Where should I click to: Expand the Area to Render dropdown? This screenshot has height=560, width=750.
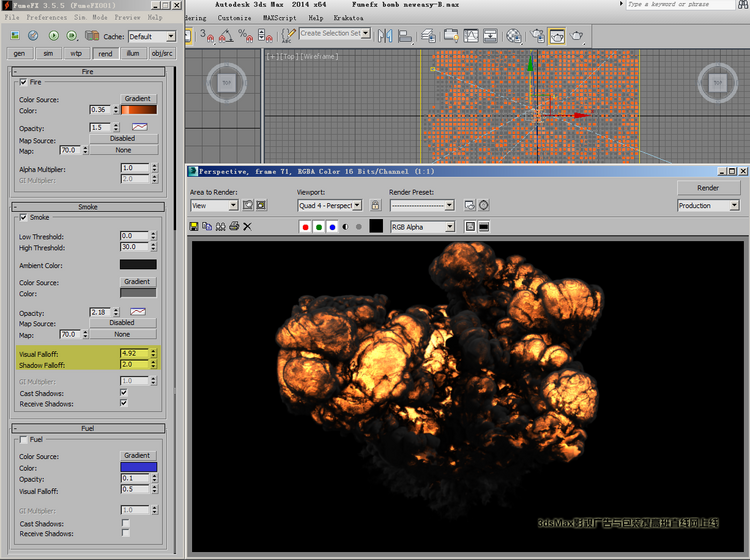point(214,205)
